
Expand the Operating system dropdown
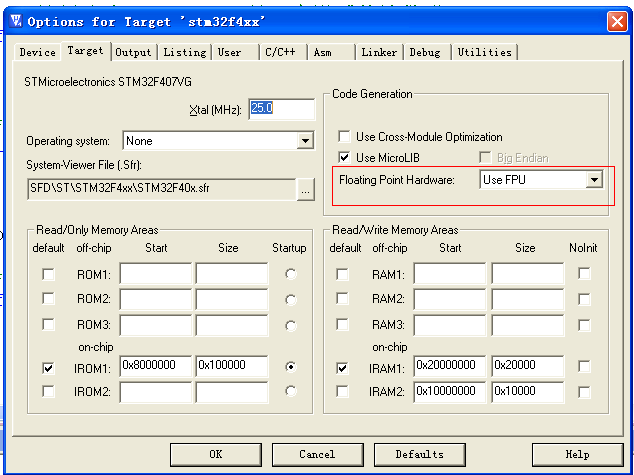point(305,141)
